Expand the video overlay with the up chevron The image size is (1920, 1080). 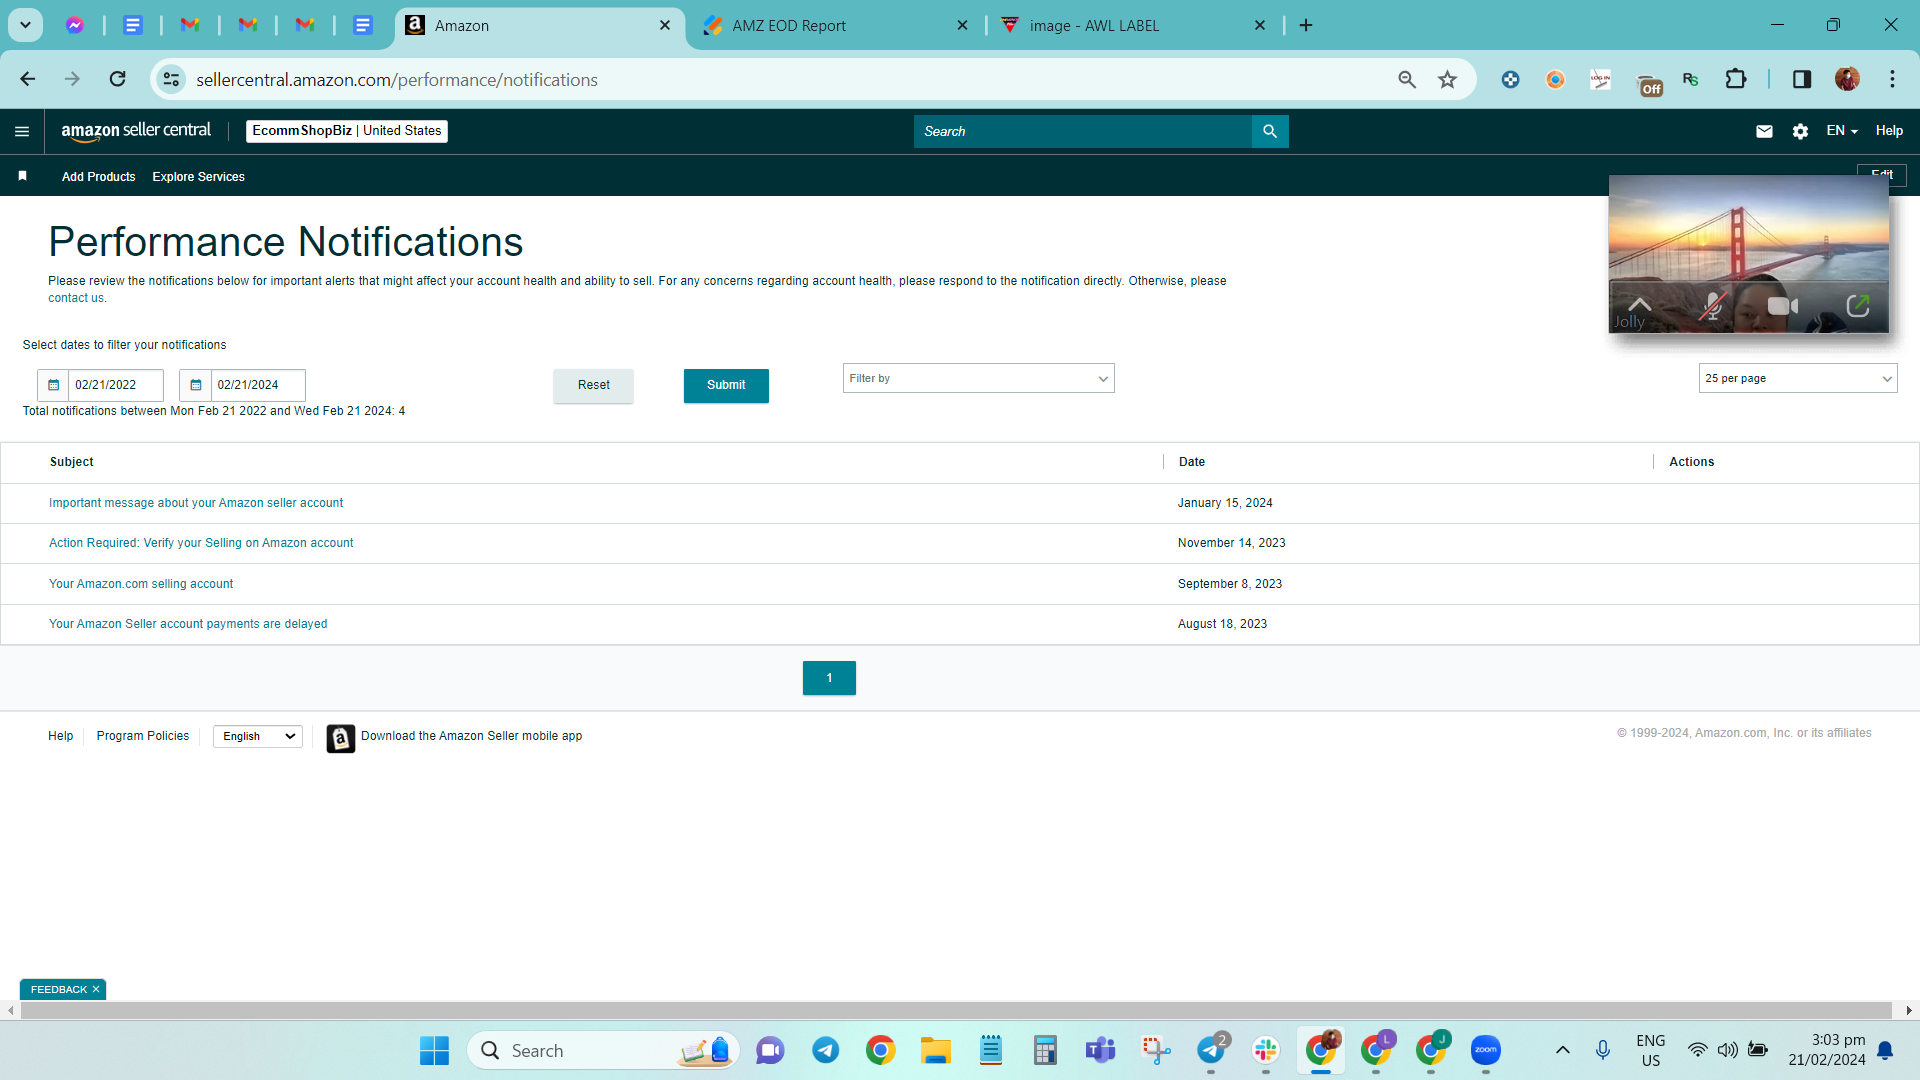pyautogui.click(x=1639, y=303)
